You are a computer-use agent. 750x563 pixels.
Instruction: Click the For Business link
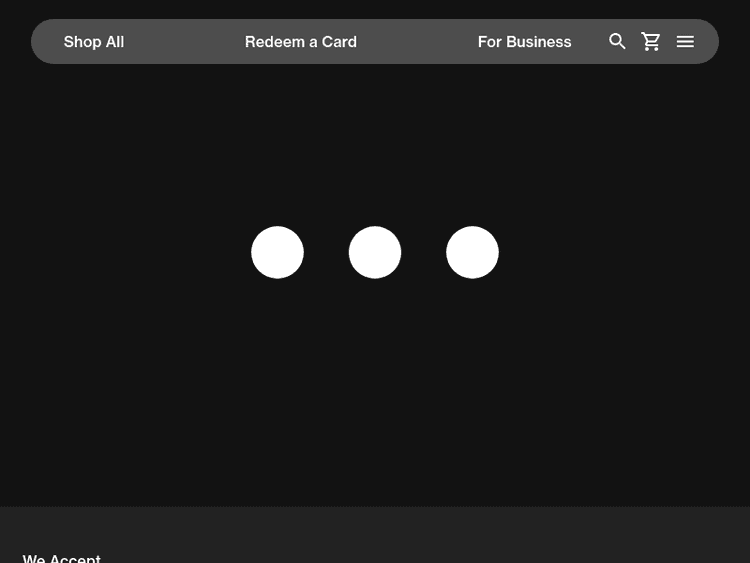pos(524,41)
